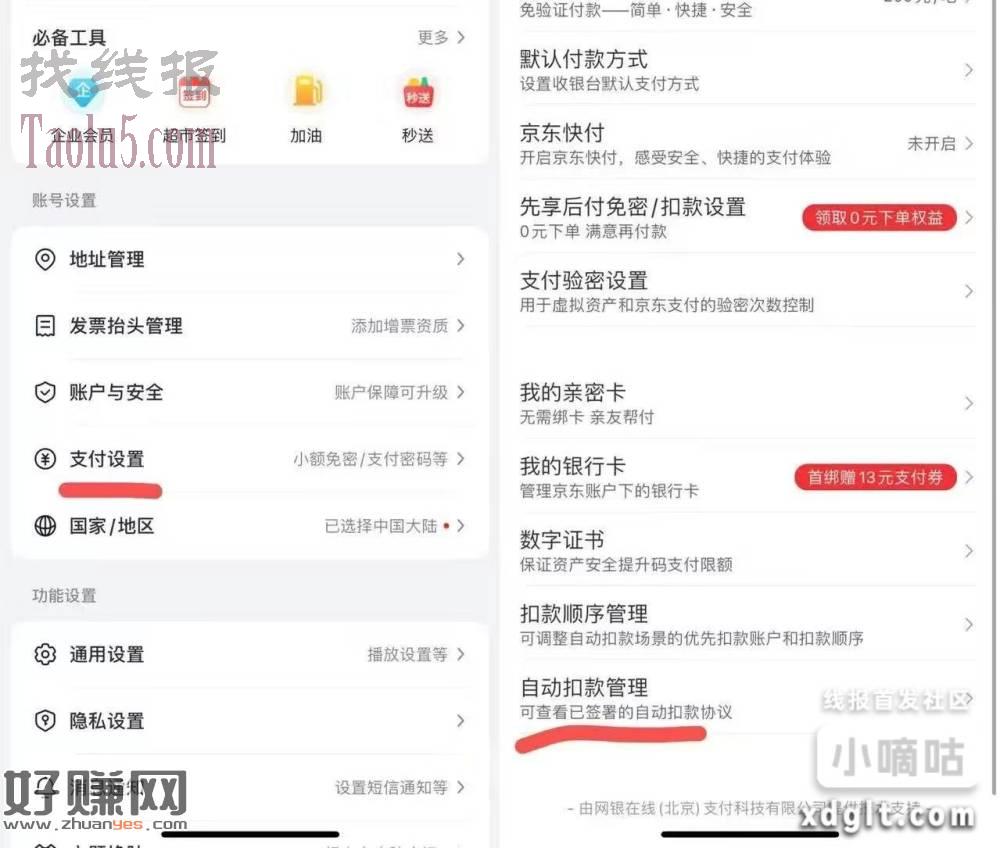
Task: Click the 发票抬头管理 invoice icon
Action: [x=45, y=326]
